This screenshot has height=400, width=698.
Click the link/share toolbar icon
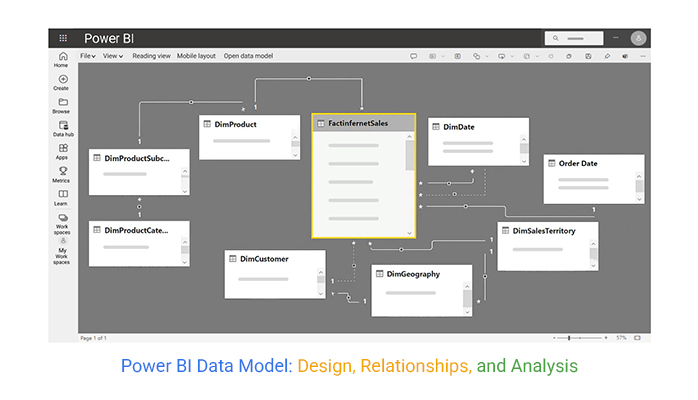[x=476, y=56]
